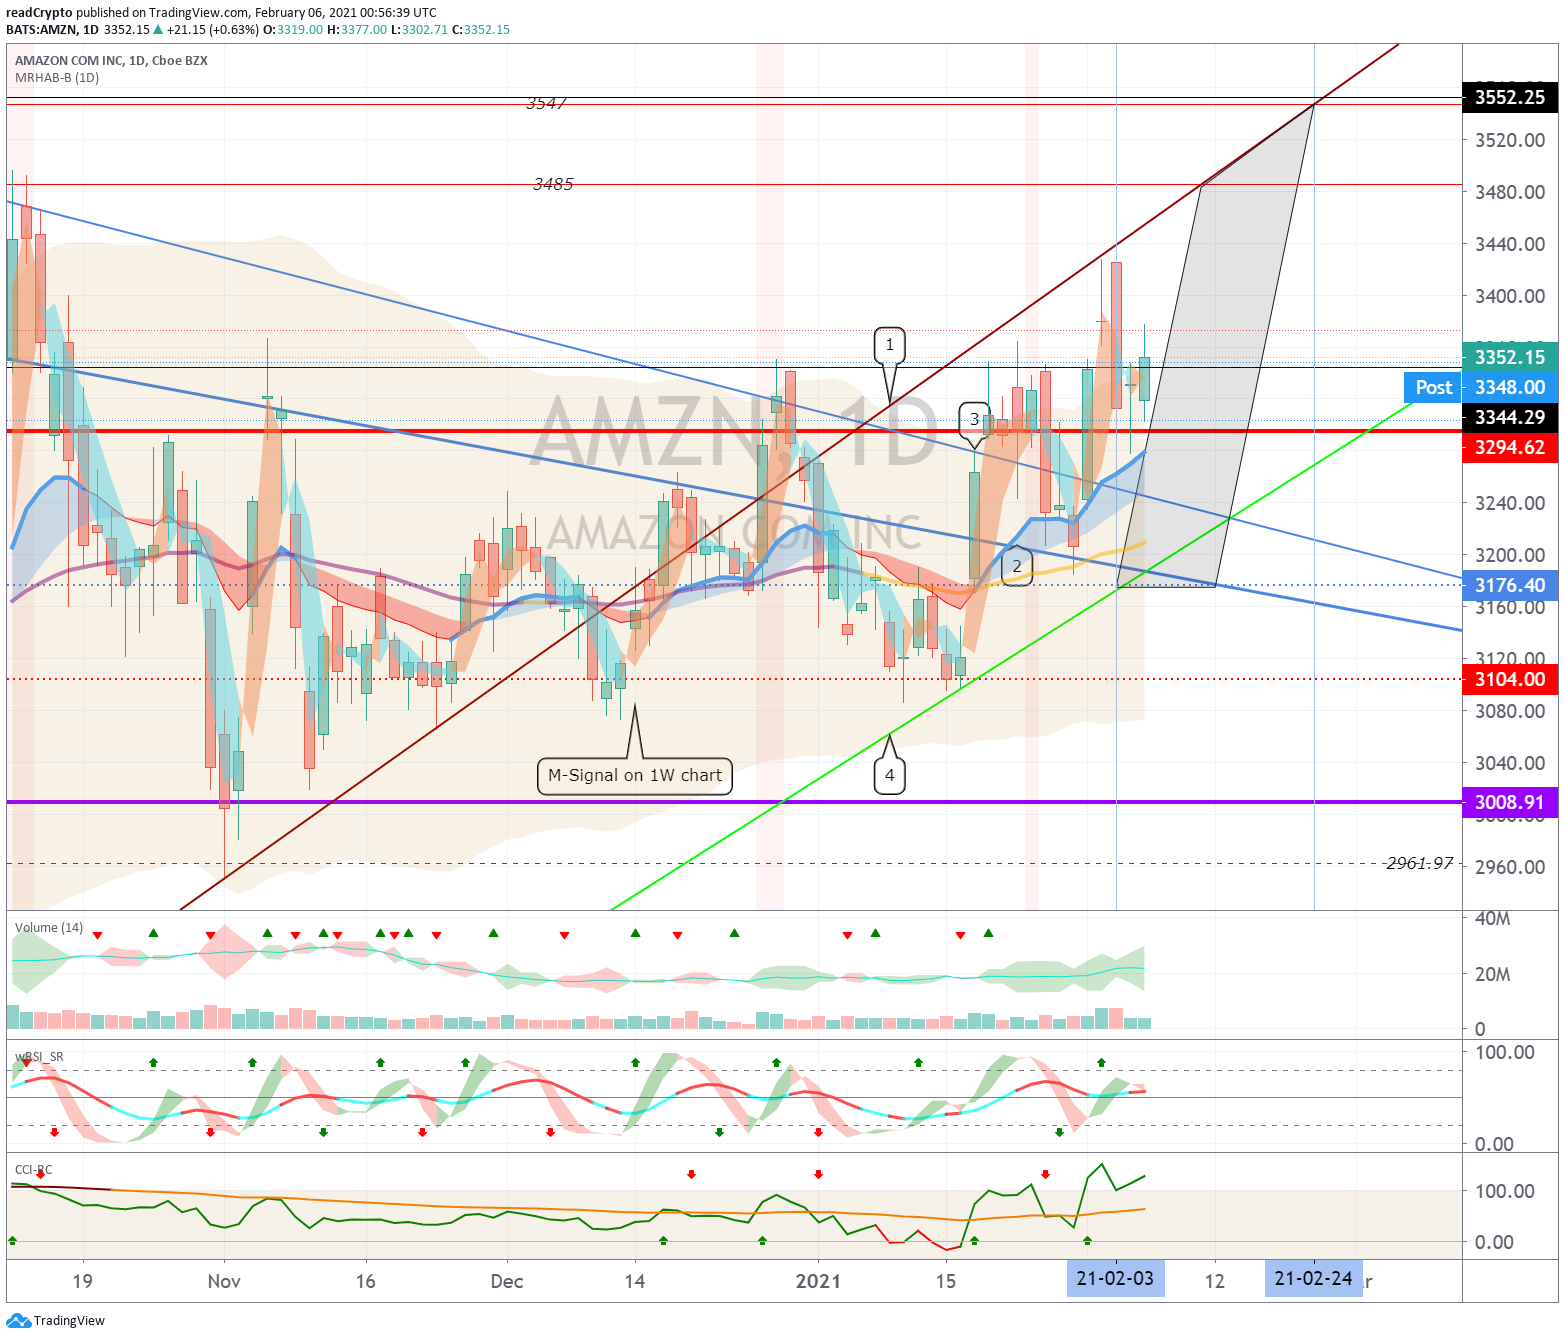Click the 3348.00 post-market price label
Viewport: 1565px width, 1339px height.
click(1510, 387)
